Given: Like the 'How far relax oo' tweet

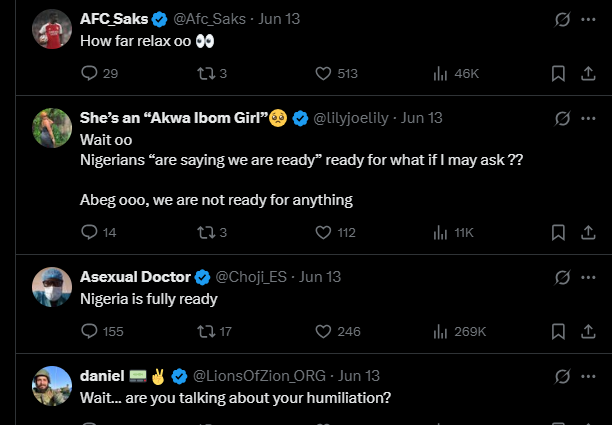Looking at the screenshot, I should point(323,73).
